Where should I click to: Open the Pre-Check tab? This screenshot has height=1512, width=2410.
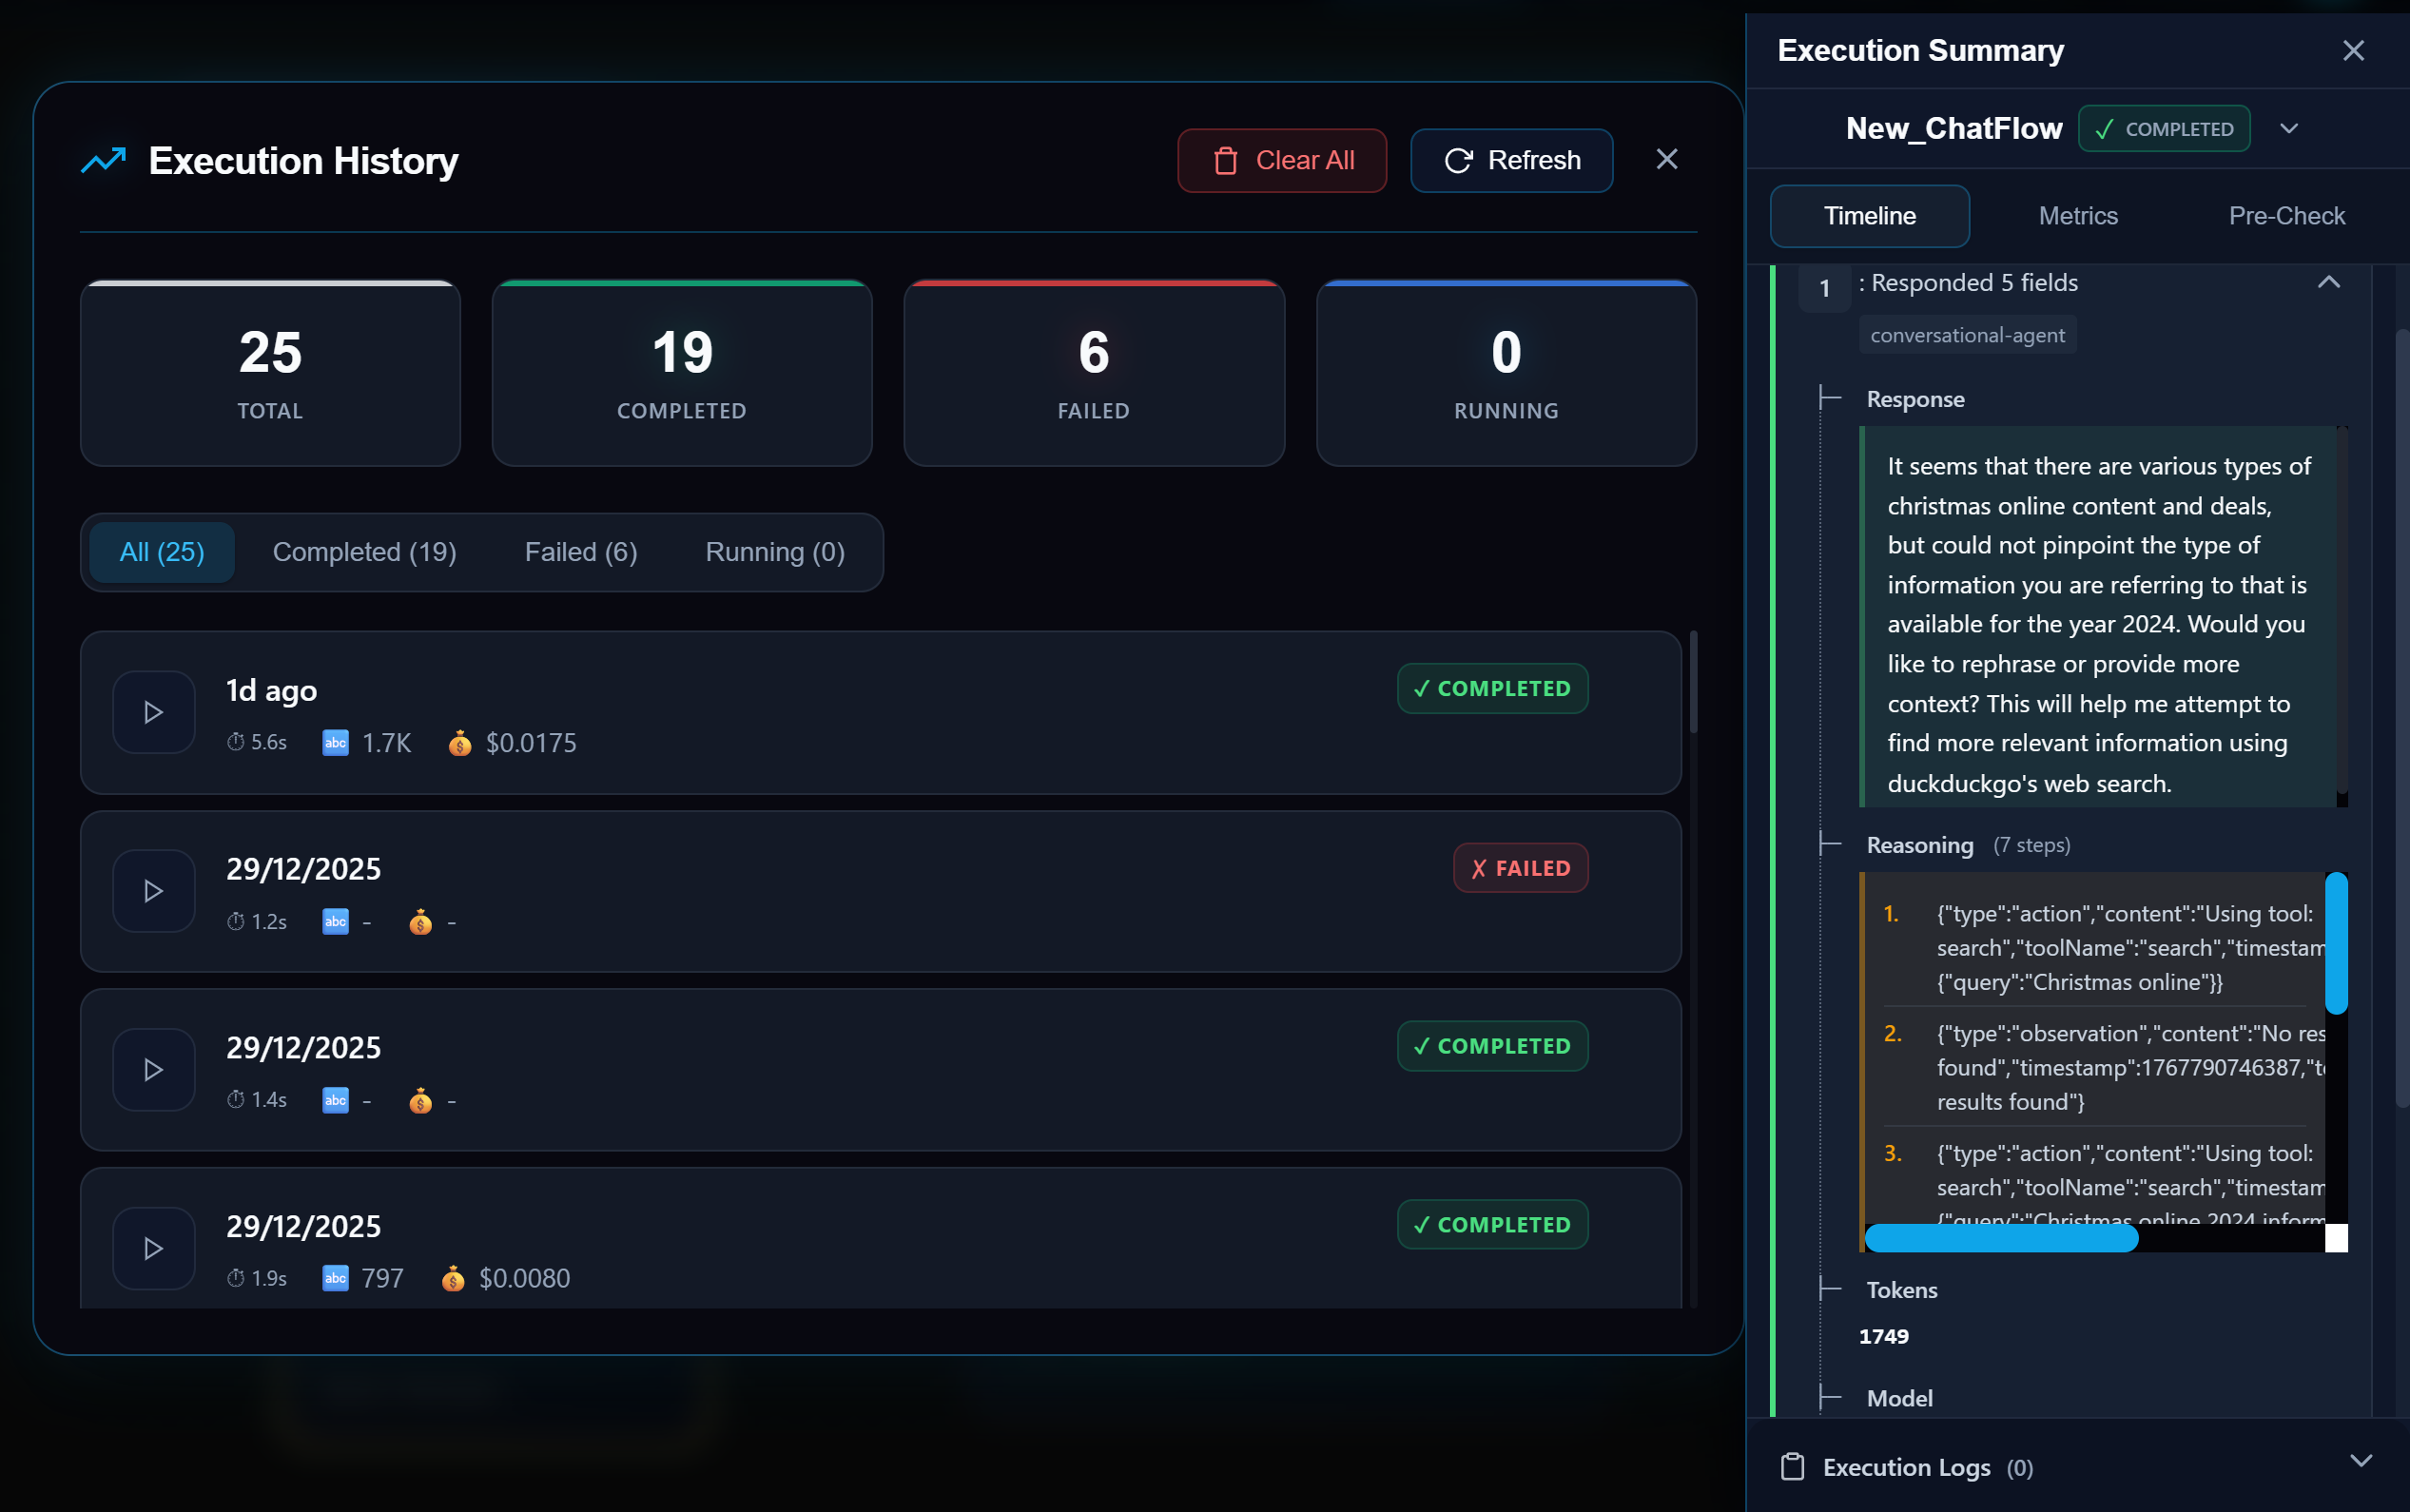pos(2286,216)
